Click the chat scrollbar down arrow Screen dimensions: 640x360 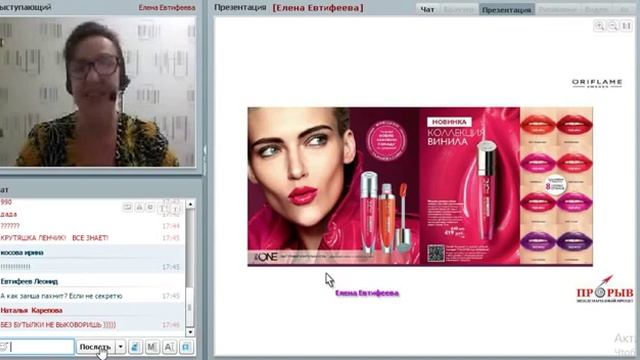[190, 331]
